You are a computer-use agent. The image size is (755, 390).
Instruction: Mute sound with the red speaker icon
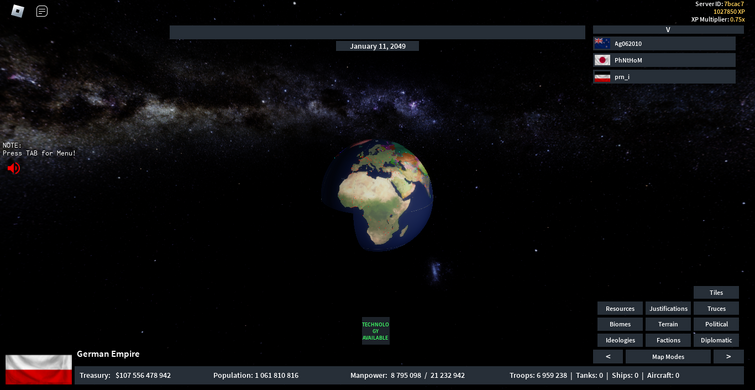tap(13, 168)
